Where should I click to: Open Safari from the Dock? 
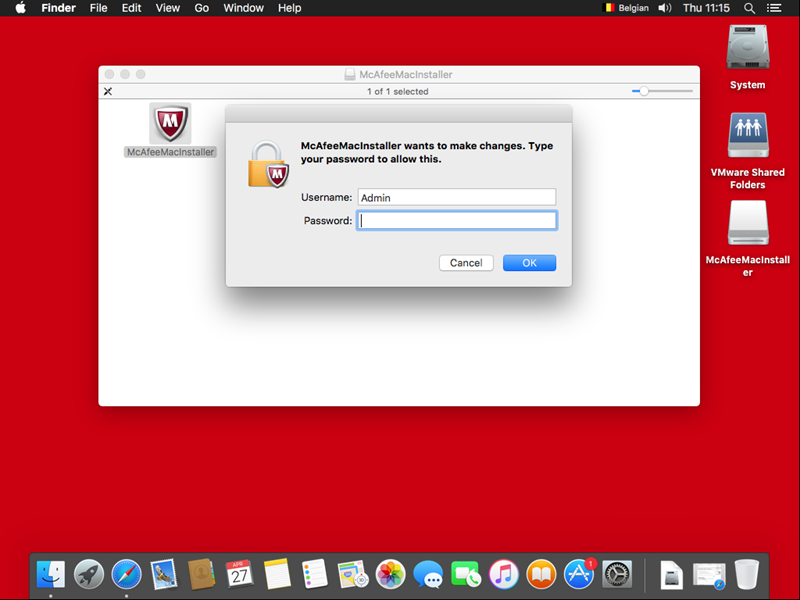click(x=127, y=574)
